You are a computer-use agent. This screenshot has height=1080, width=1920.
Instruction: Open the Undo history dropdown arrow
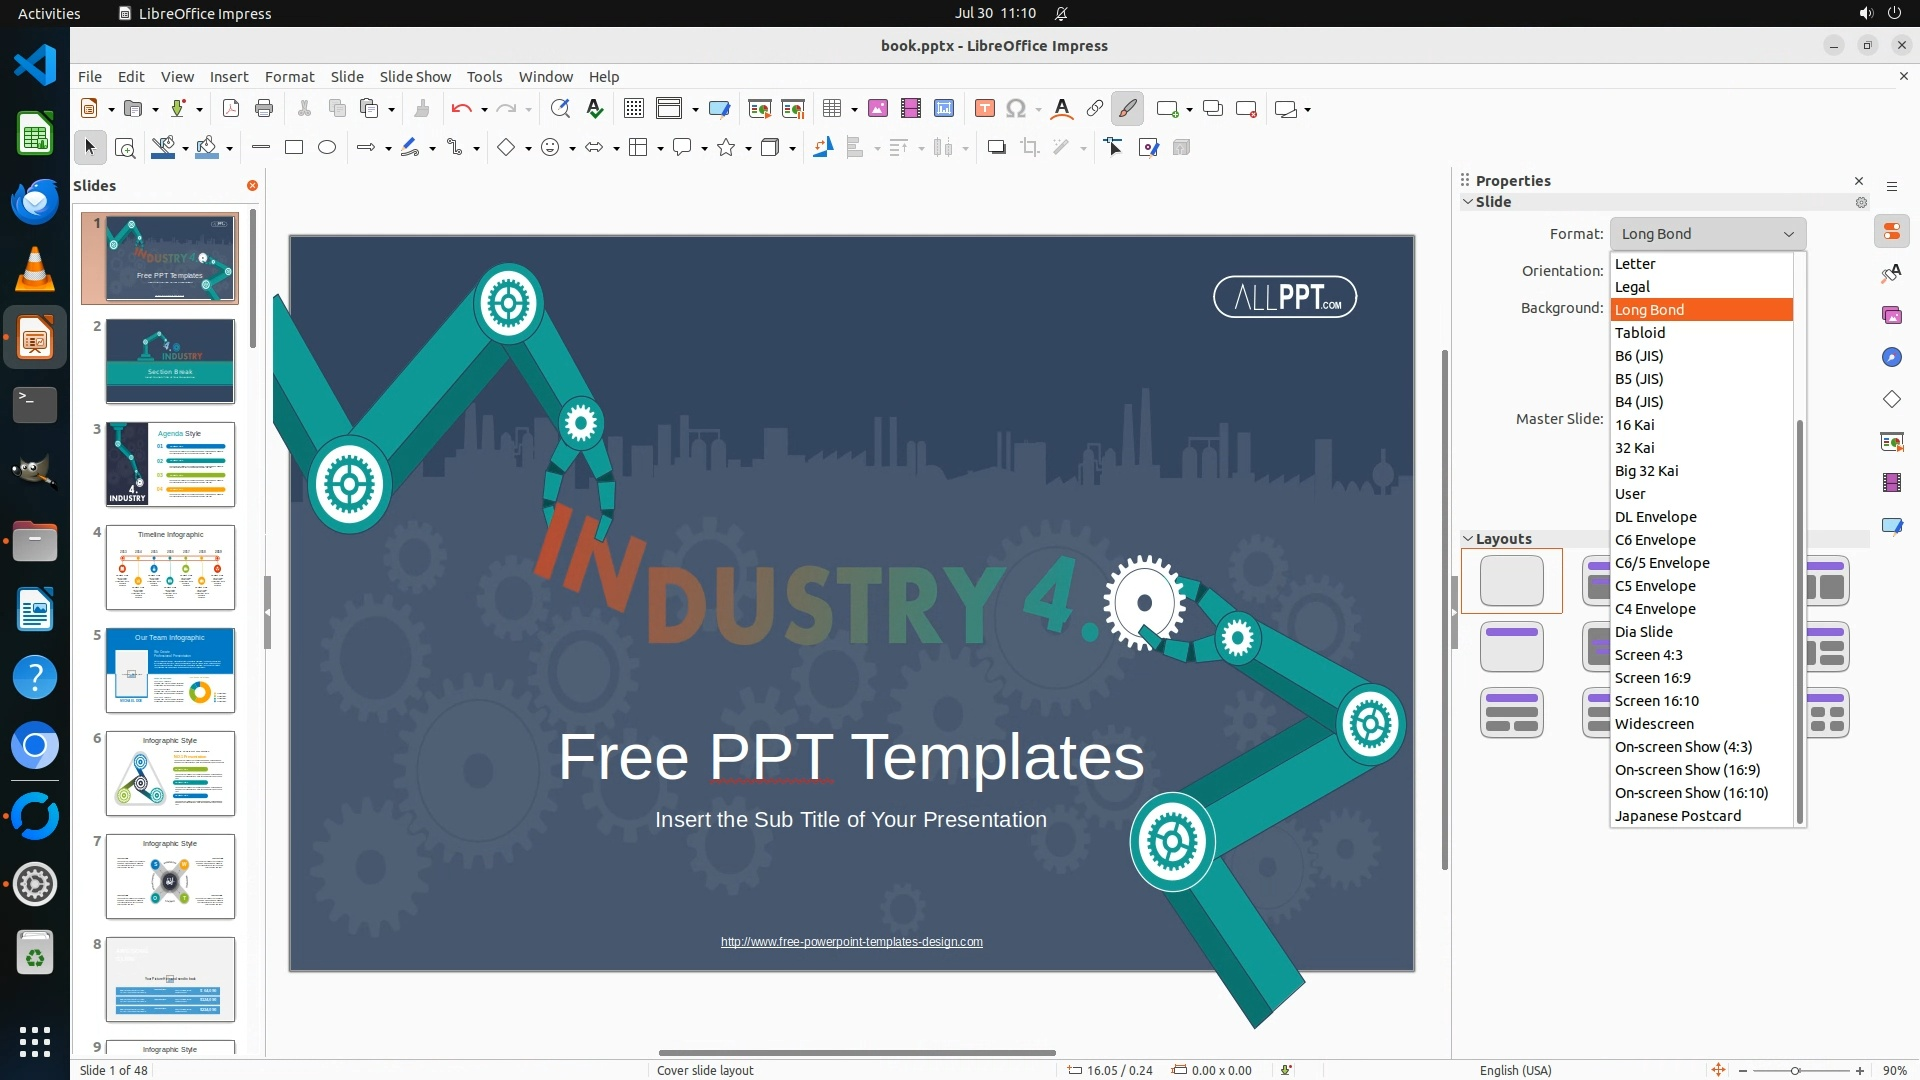pyautogui.click(x=484, y=110)
